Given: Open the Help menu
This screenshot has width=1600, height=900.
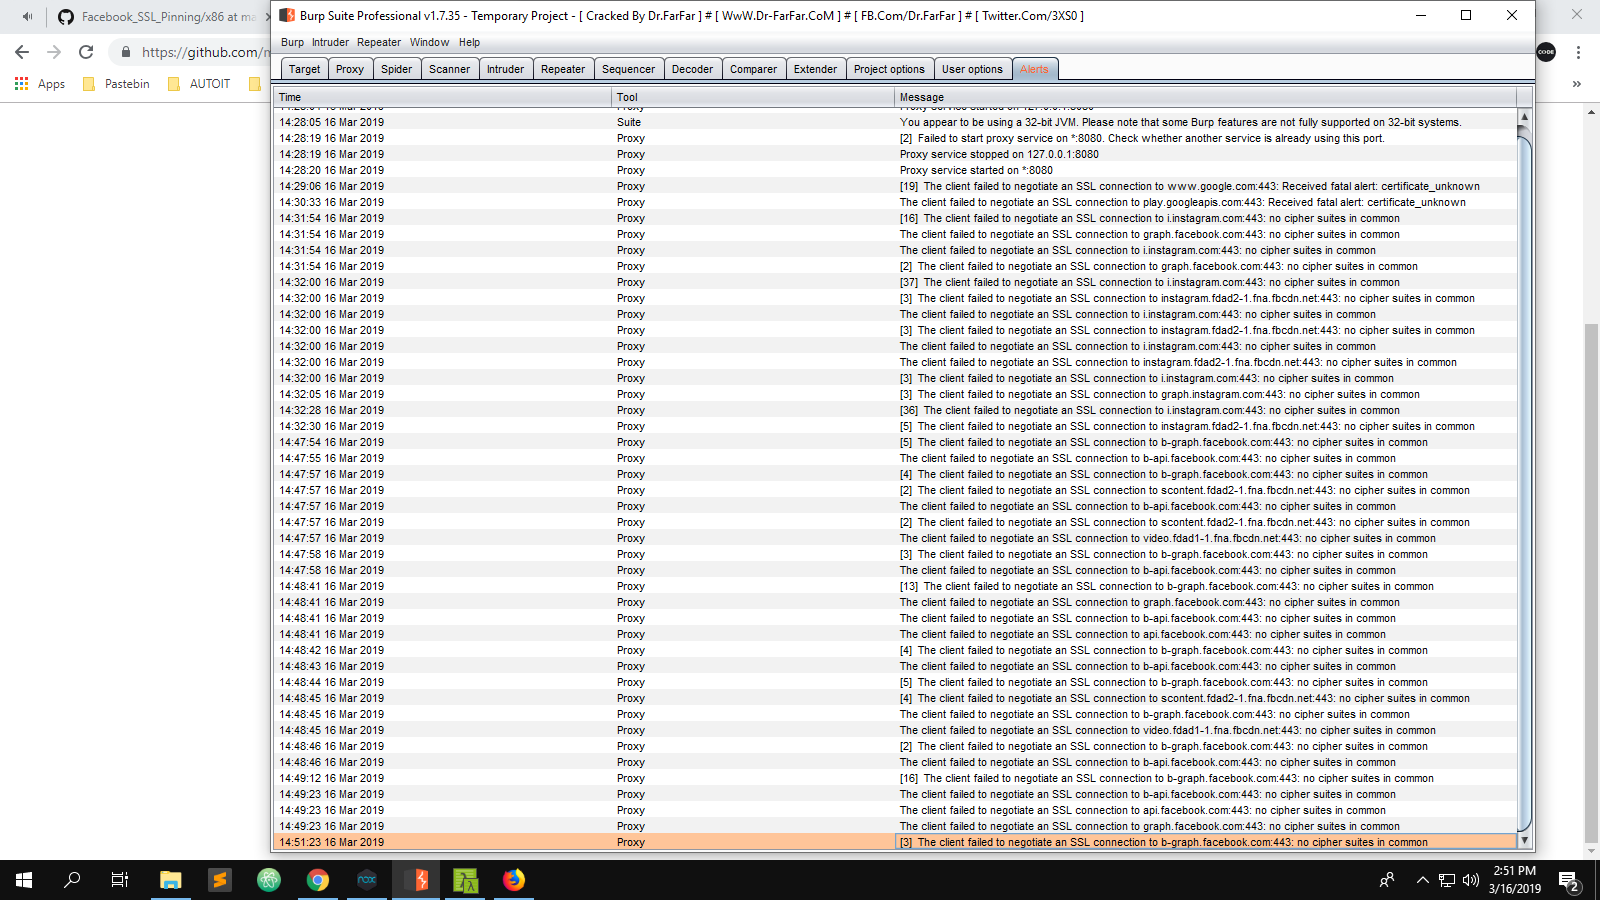Looking at the screenshot, I should [x=469, y=42].
